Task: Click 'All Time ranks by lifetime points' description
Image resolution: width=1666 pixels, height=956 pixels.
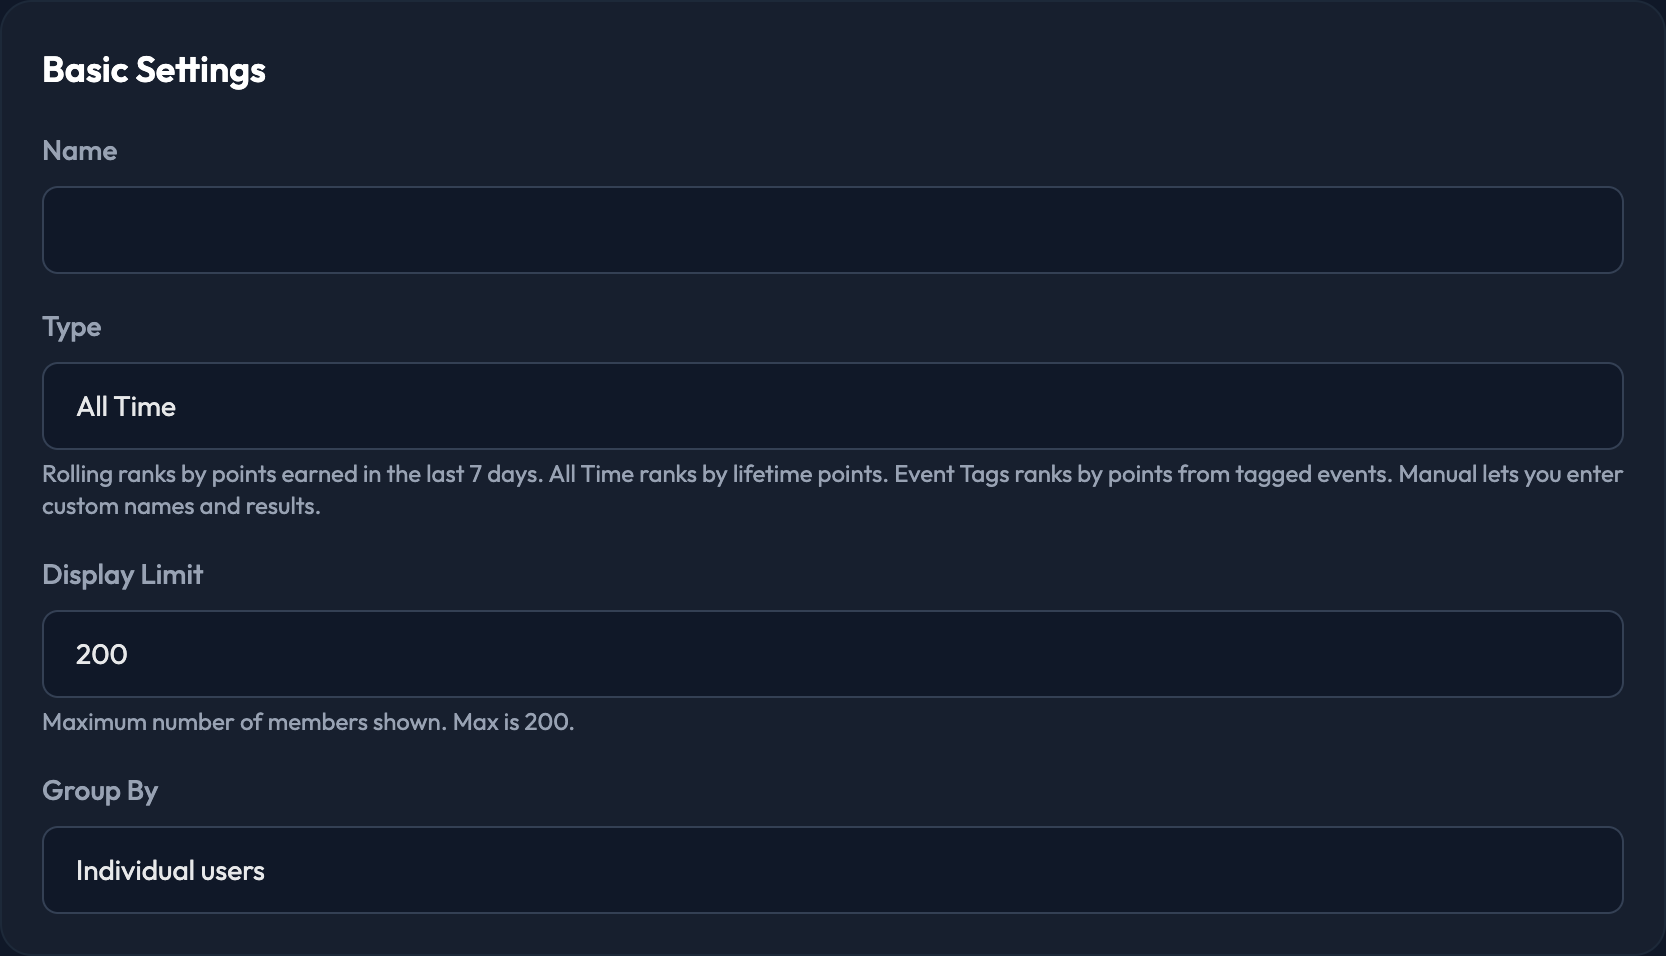Action: tap(718, 474)
